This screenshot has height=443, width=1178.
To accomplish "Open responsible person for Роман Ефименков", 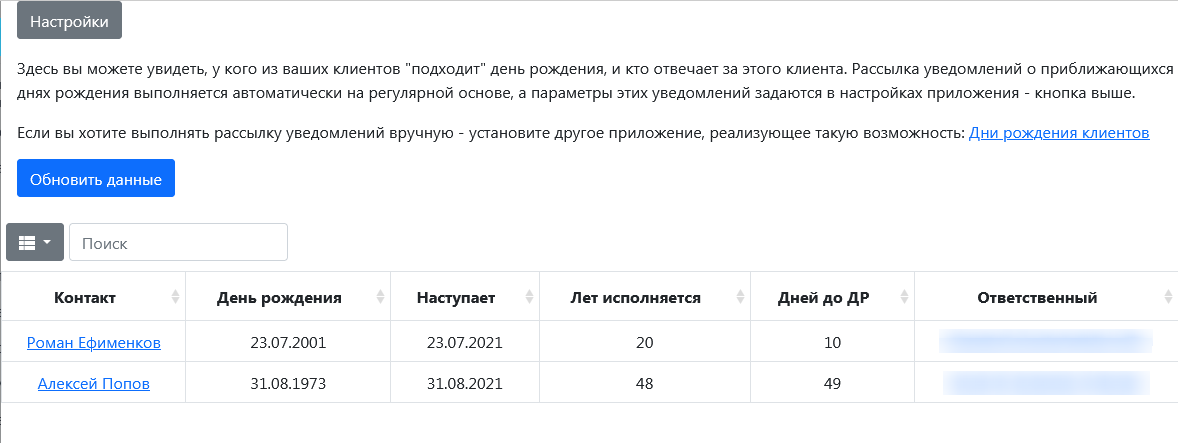I will point(1045,343).
